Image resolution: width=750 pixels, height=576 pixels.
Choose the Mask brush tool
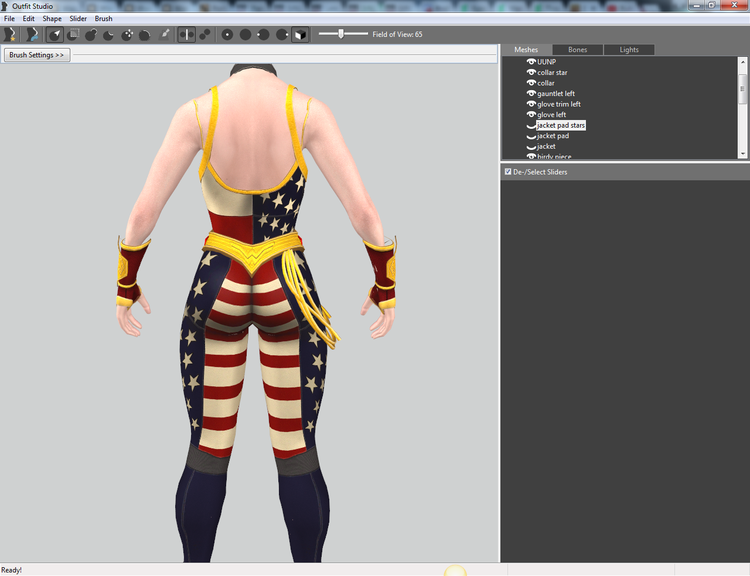click(x=73, y=34)
